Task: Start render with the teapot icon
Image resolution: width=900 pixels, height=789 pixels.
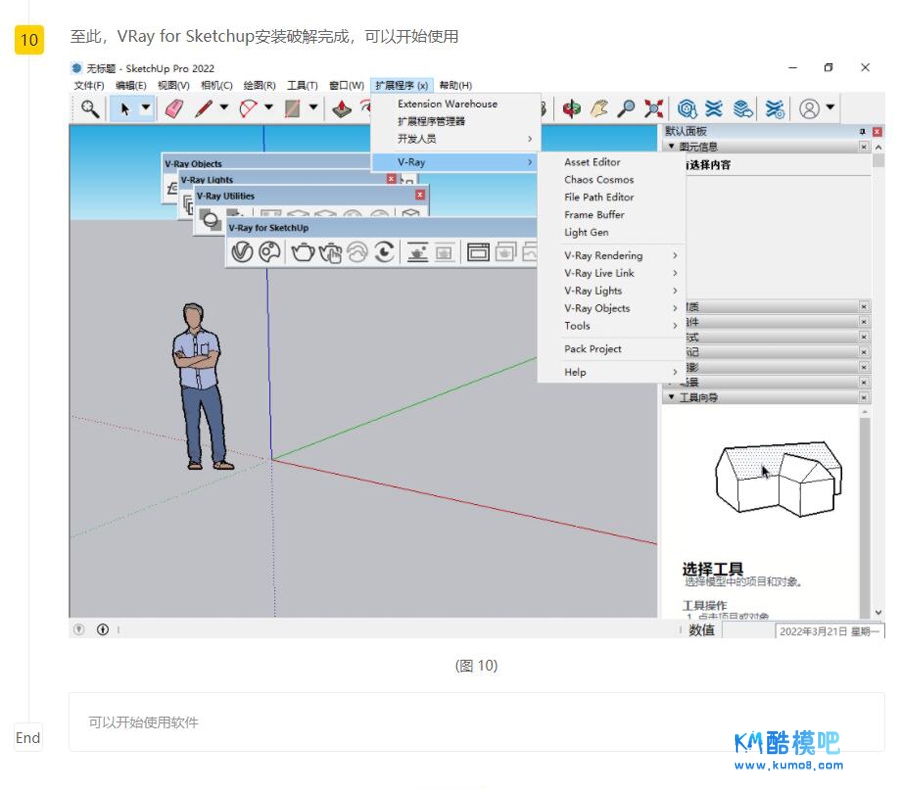Action: [303, 251]
